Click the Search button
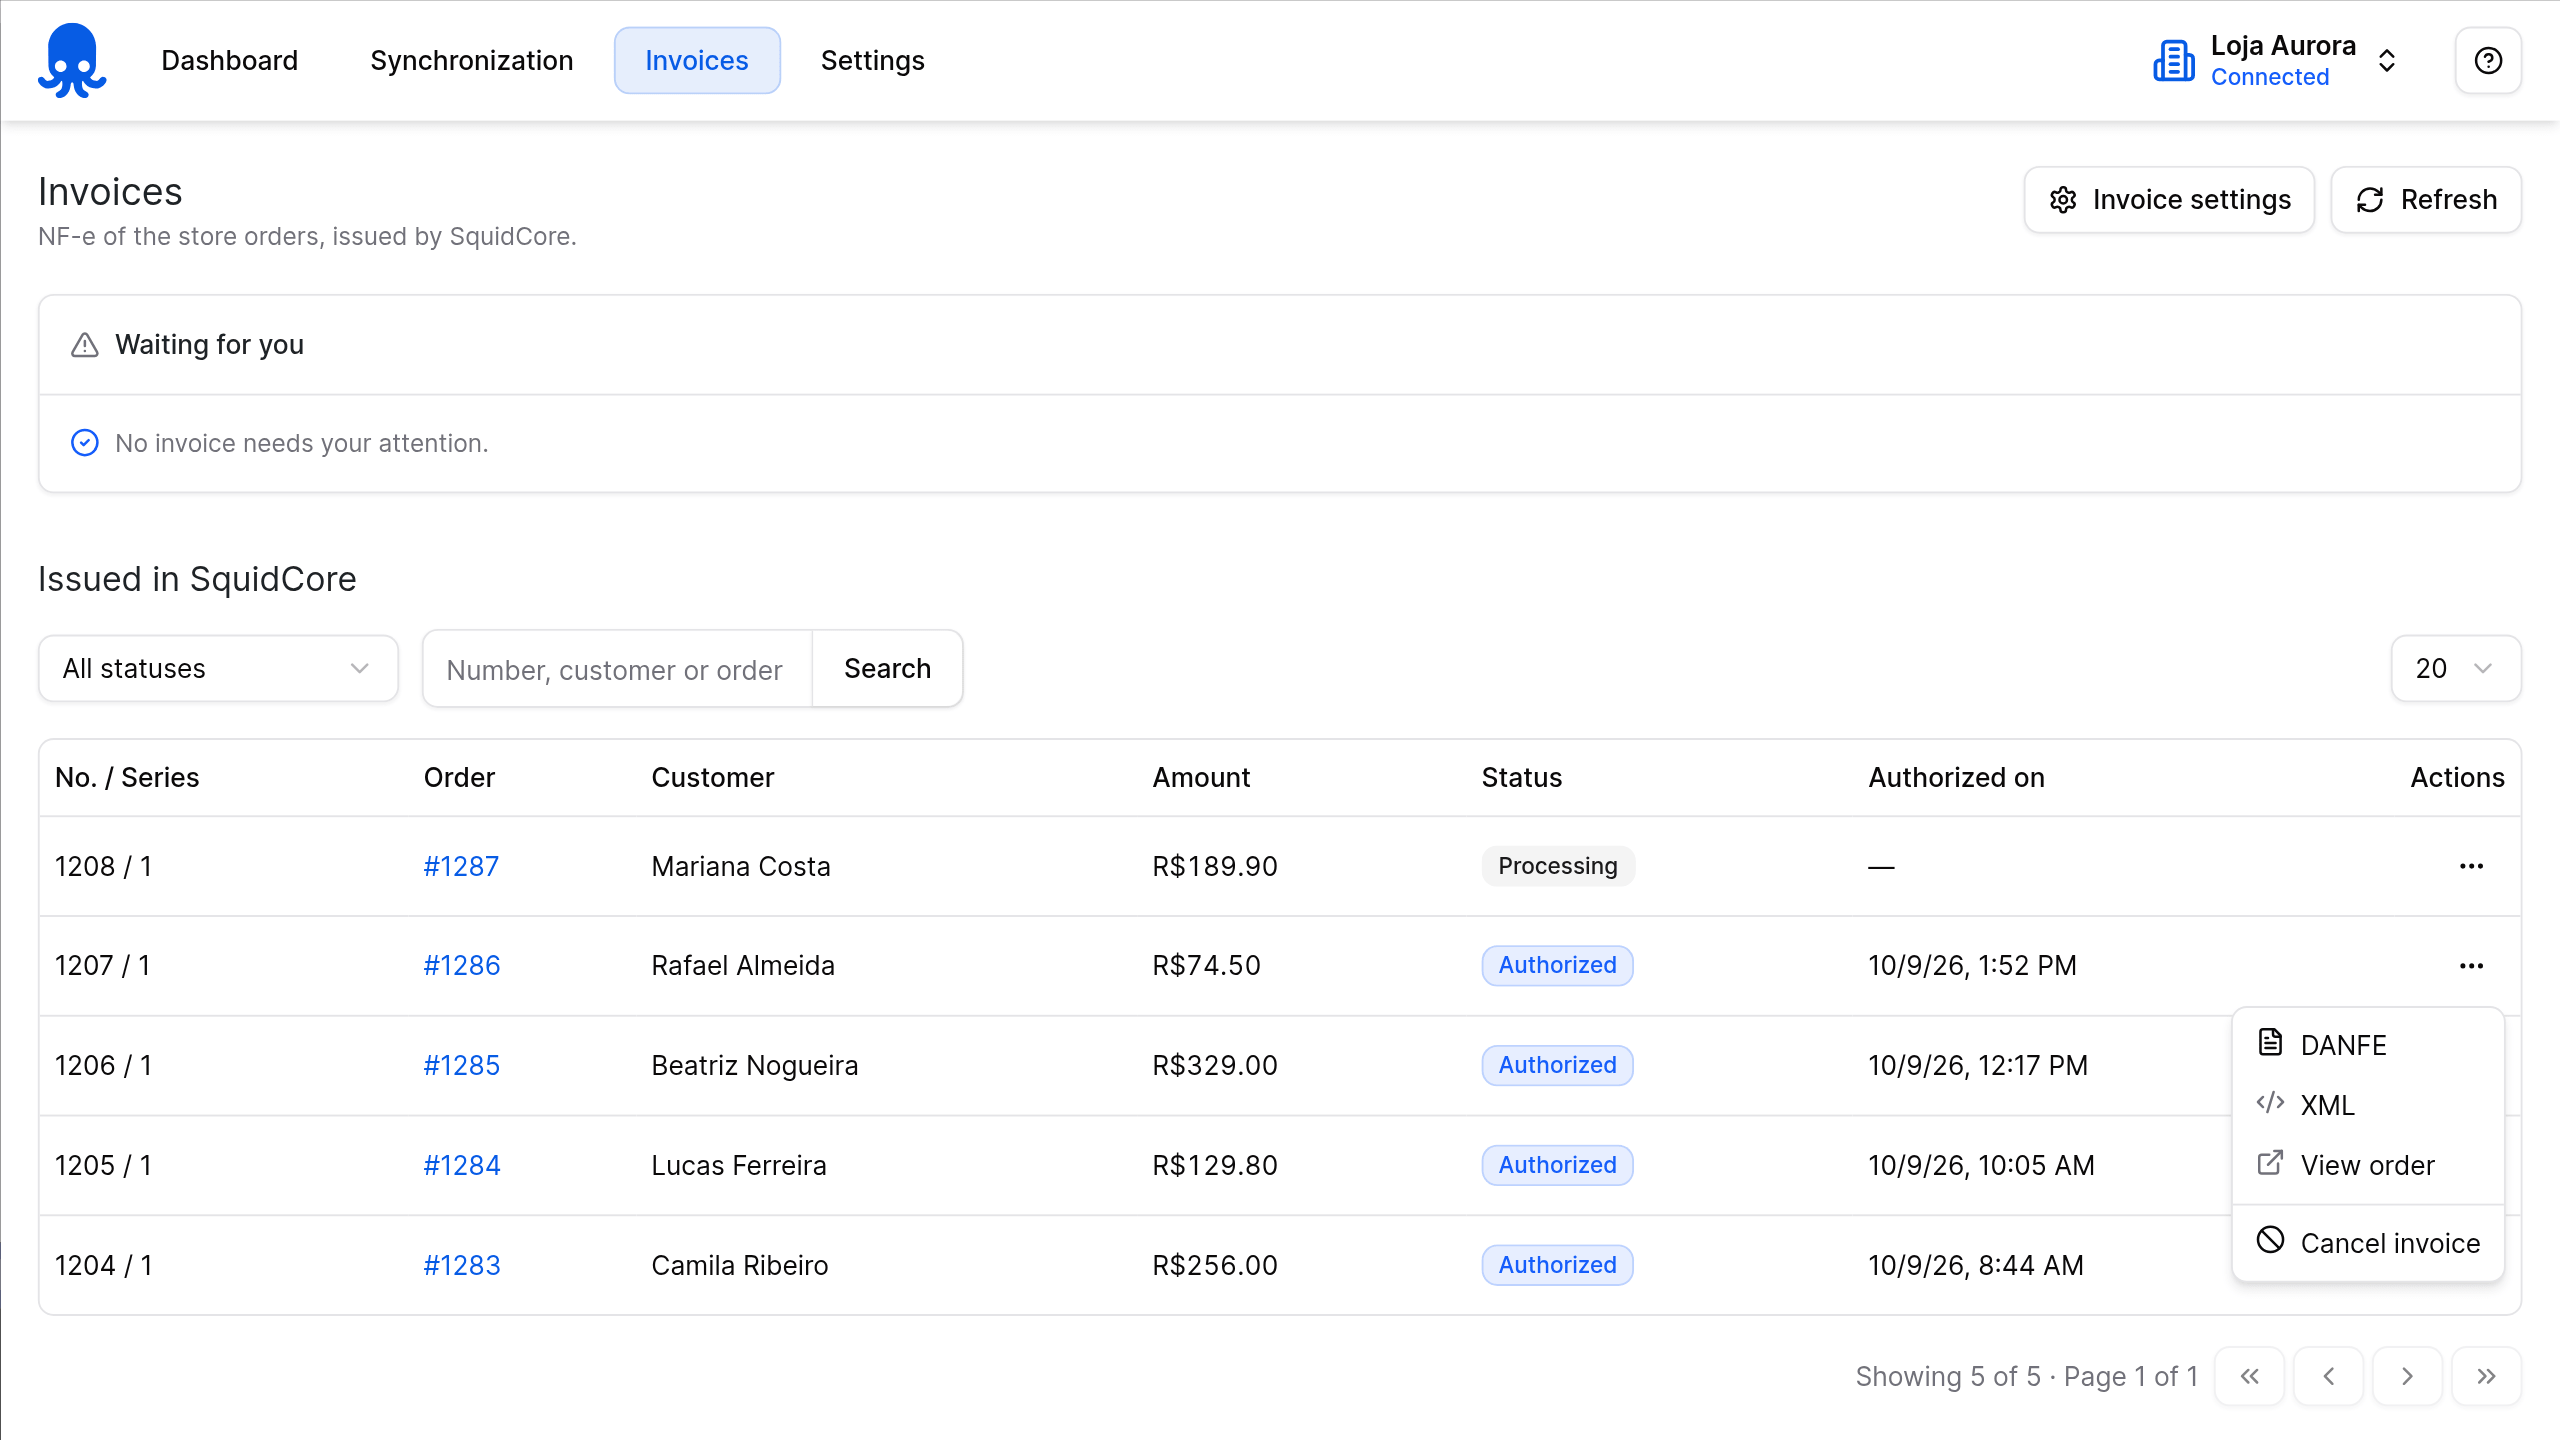This screenshot has width=2560, height=1440. point(888,669)
